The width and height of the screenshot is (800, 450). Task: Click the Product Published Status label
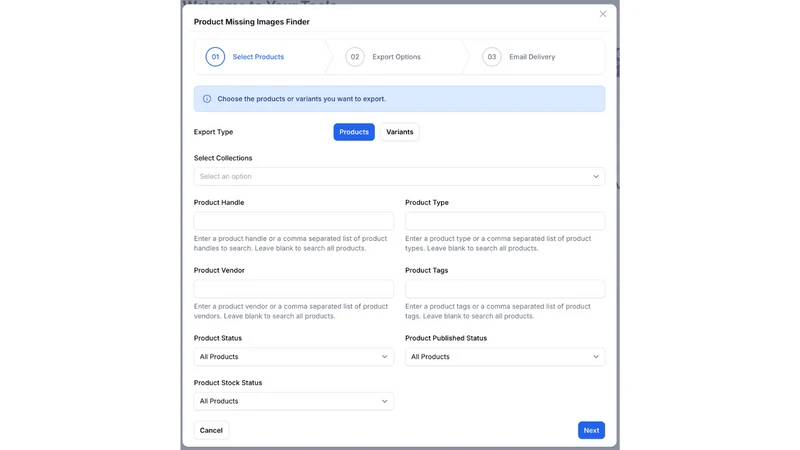tap(446, 338)
